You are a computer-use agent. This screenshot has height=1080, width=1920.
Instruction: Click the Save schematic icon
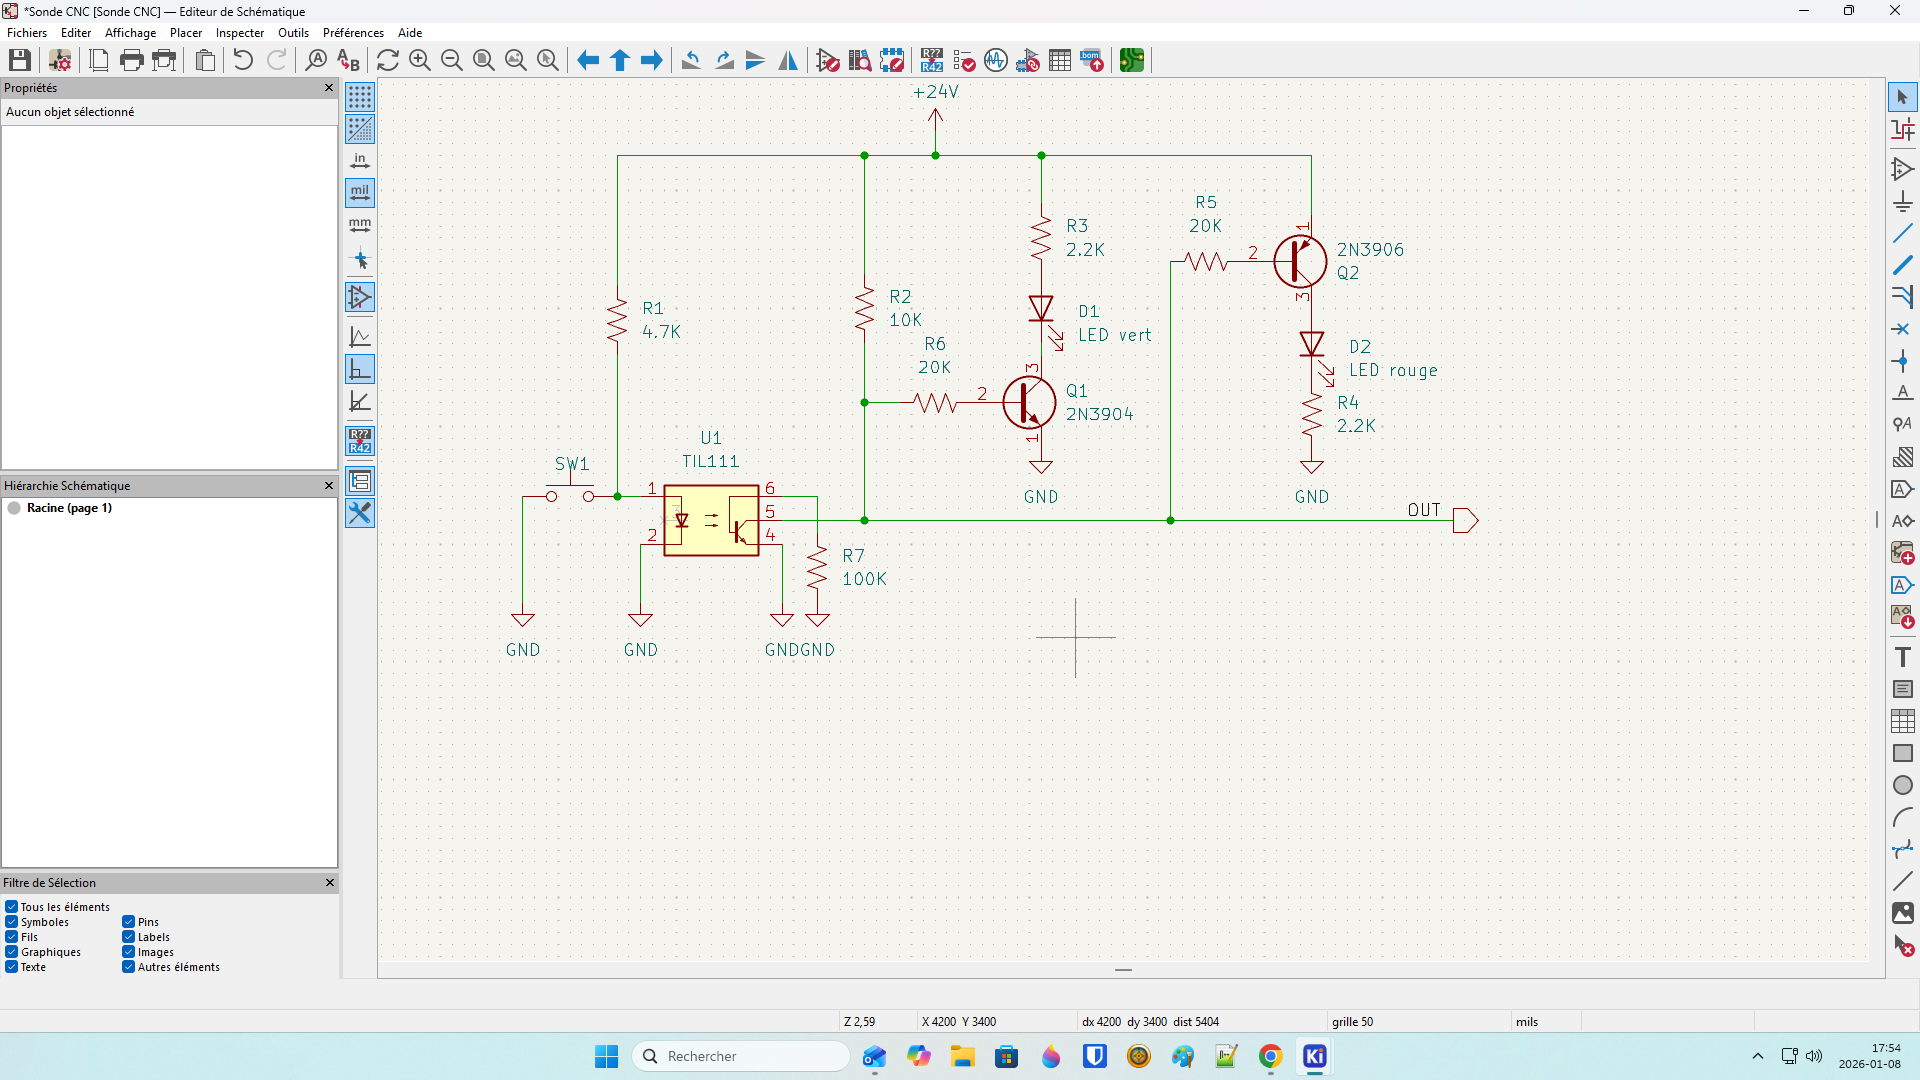coord(19,61)
